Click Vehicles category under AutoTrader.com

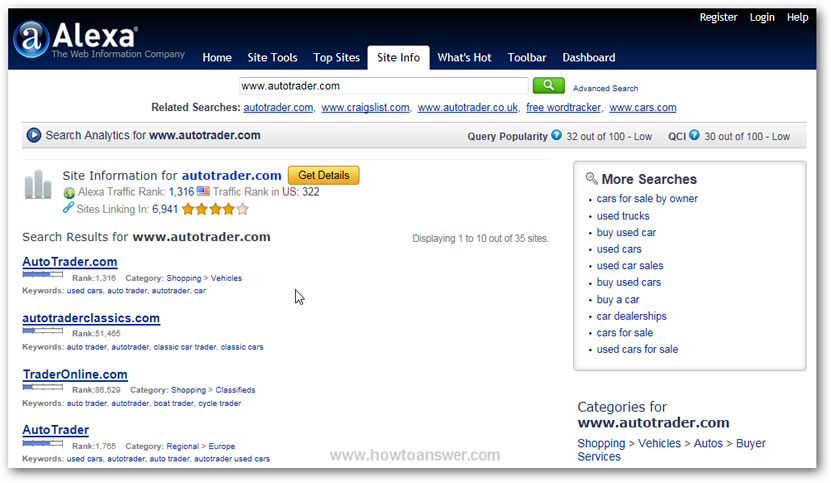[226, 278]
